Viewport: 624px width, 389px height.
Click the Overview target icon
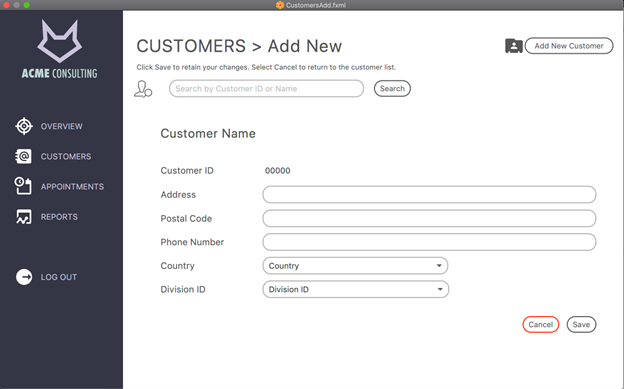tap(24, 126)
